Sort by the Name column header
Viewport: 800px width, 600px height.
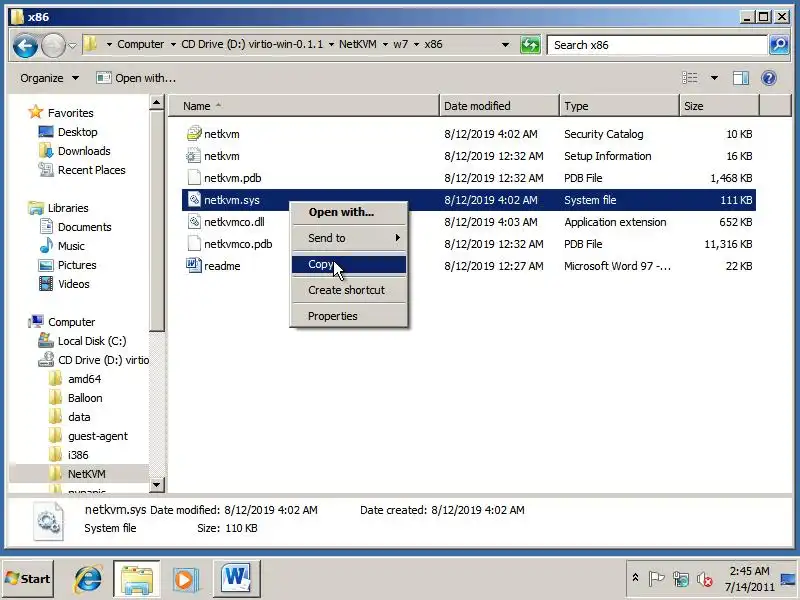tap(304, 106)
